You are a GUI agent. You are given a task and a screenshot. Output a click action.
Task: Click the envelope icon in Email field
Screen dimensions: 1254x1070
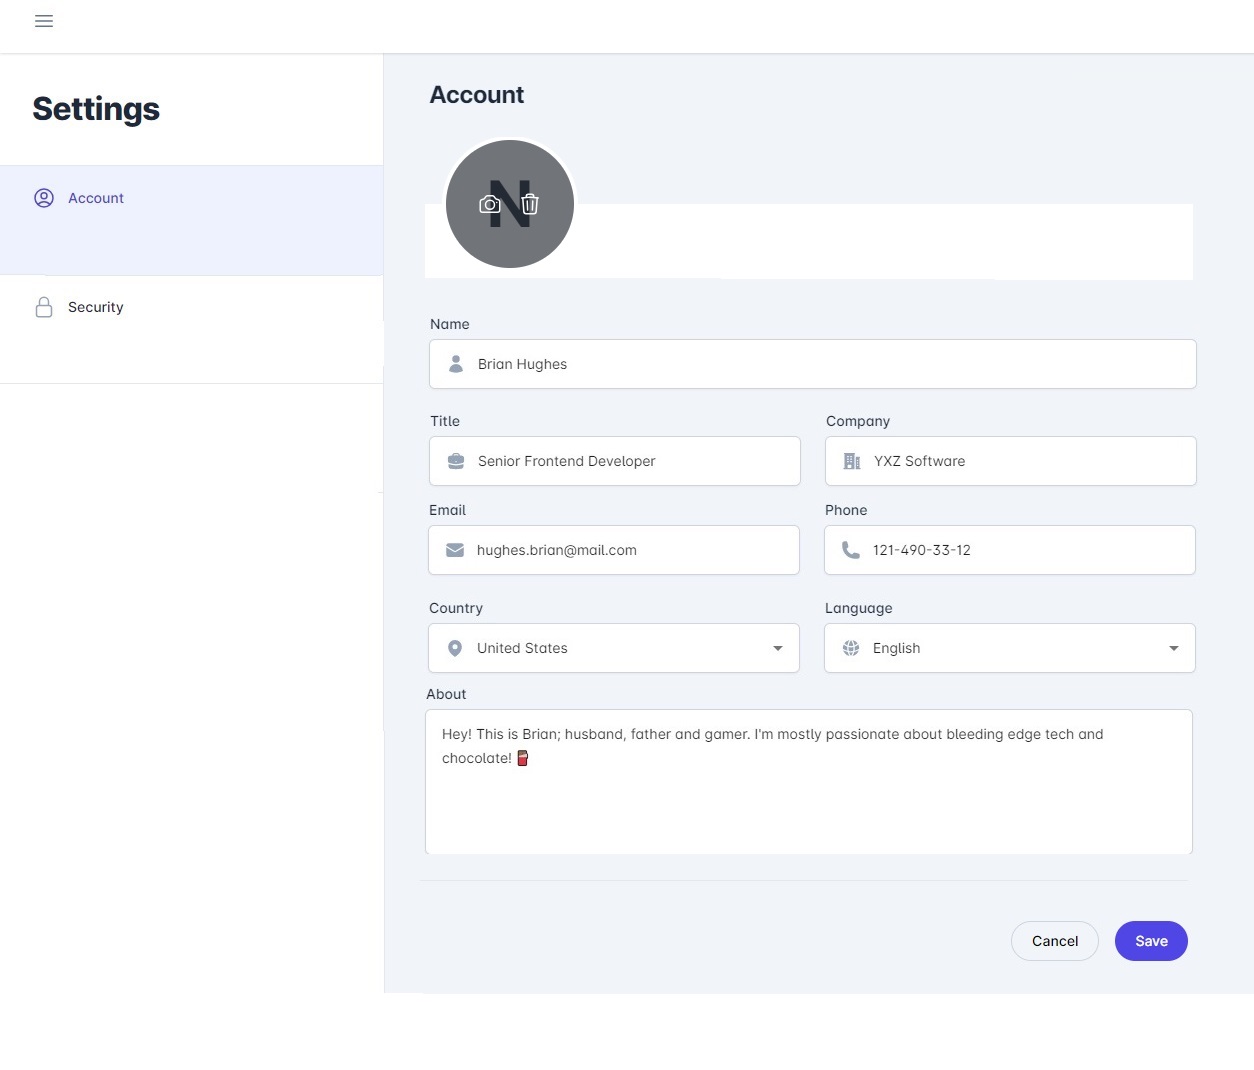tap(455, 550)
